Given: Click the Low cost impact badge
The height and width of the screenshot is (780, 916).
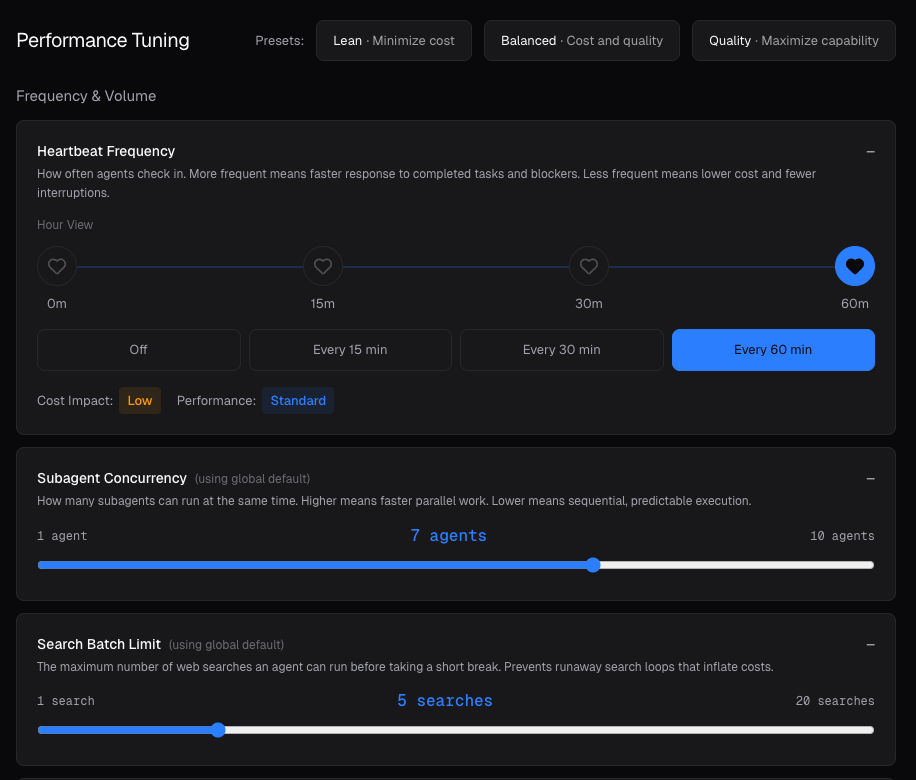Looking at the screenshot, I should 140,400.
